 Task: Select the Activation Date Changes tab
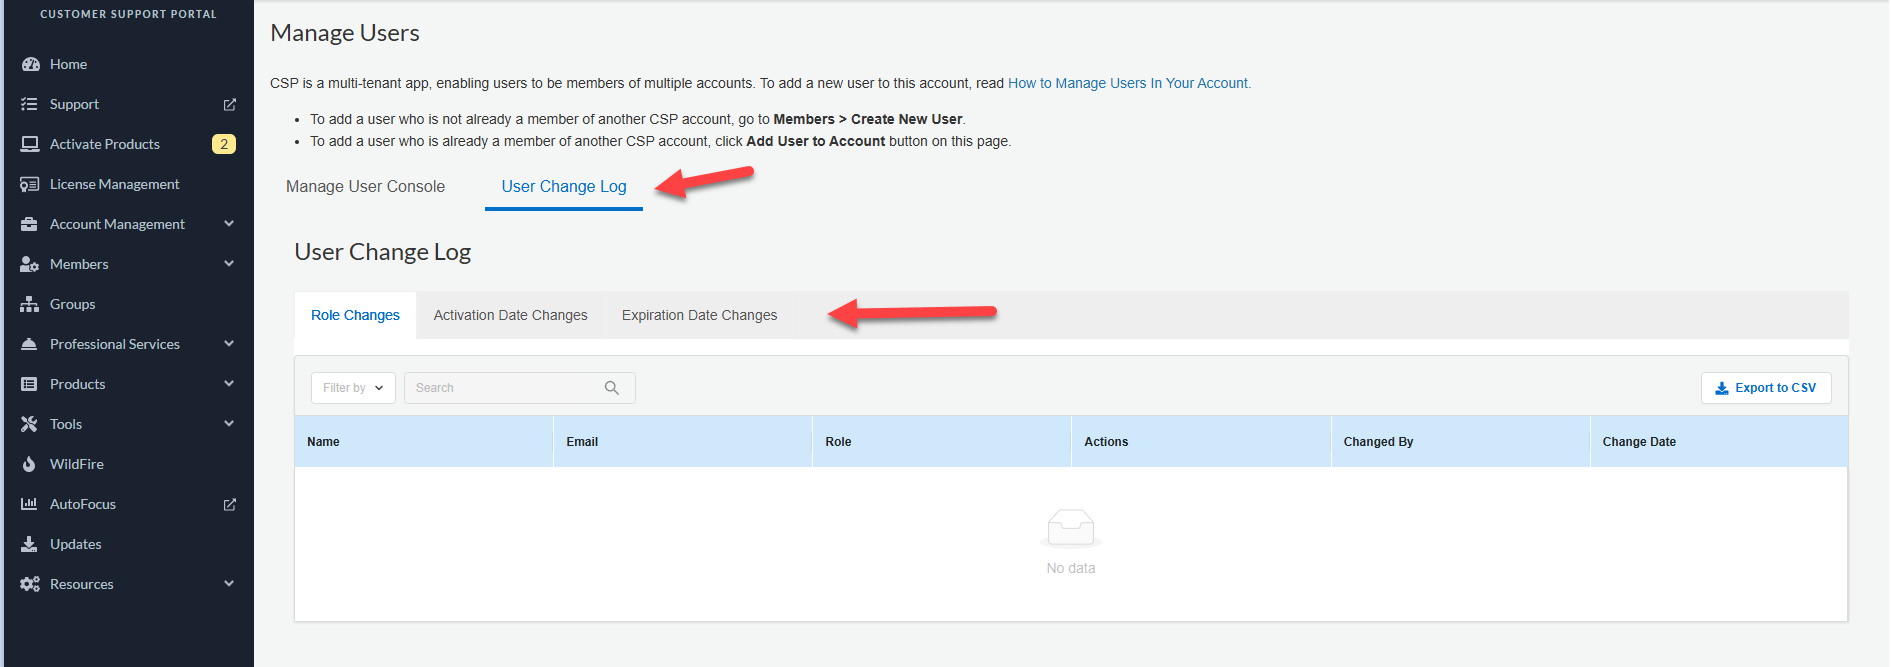[510, 315]
